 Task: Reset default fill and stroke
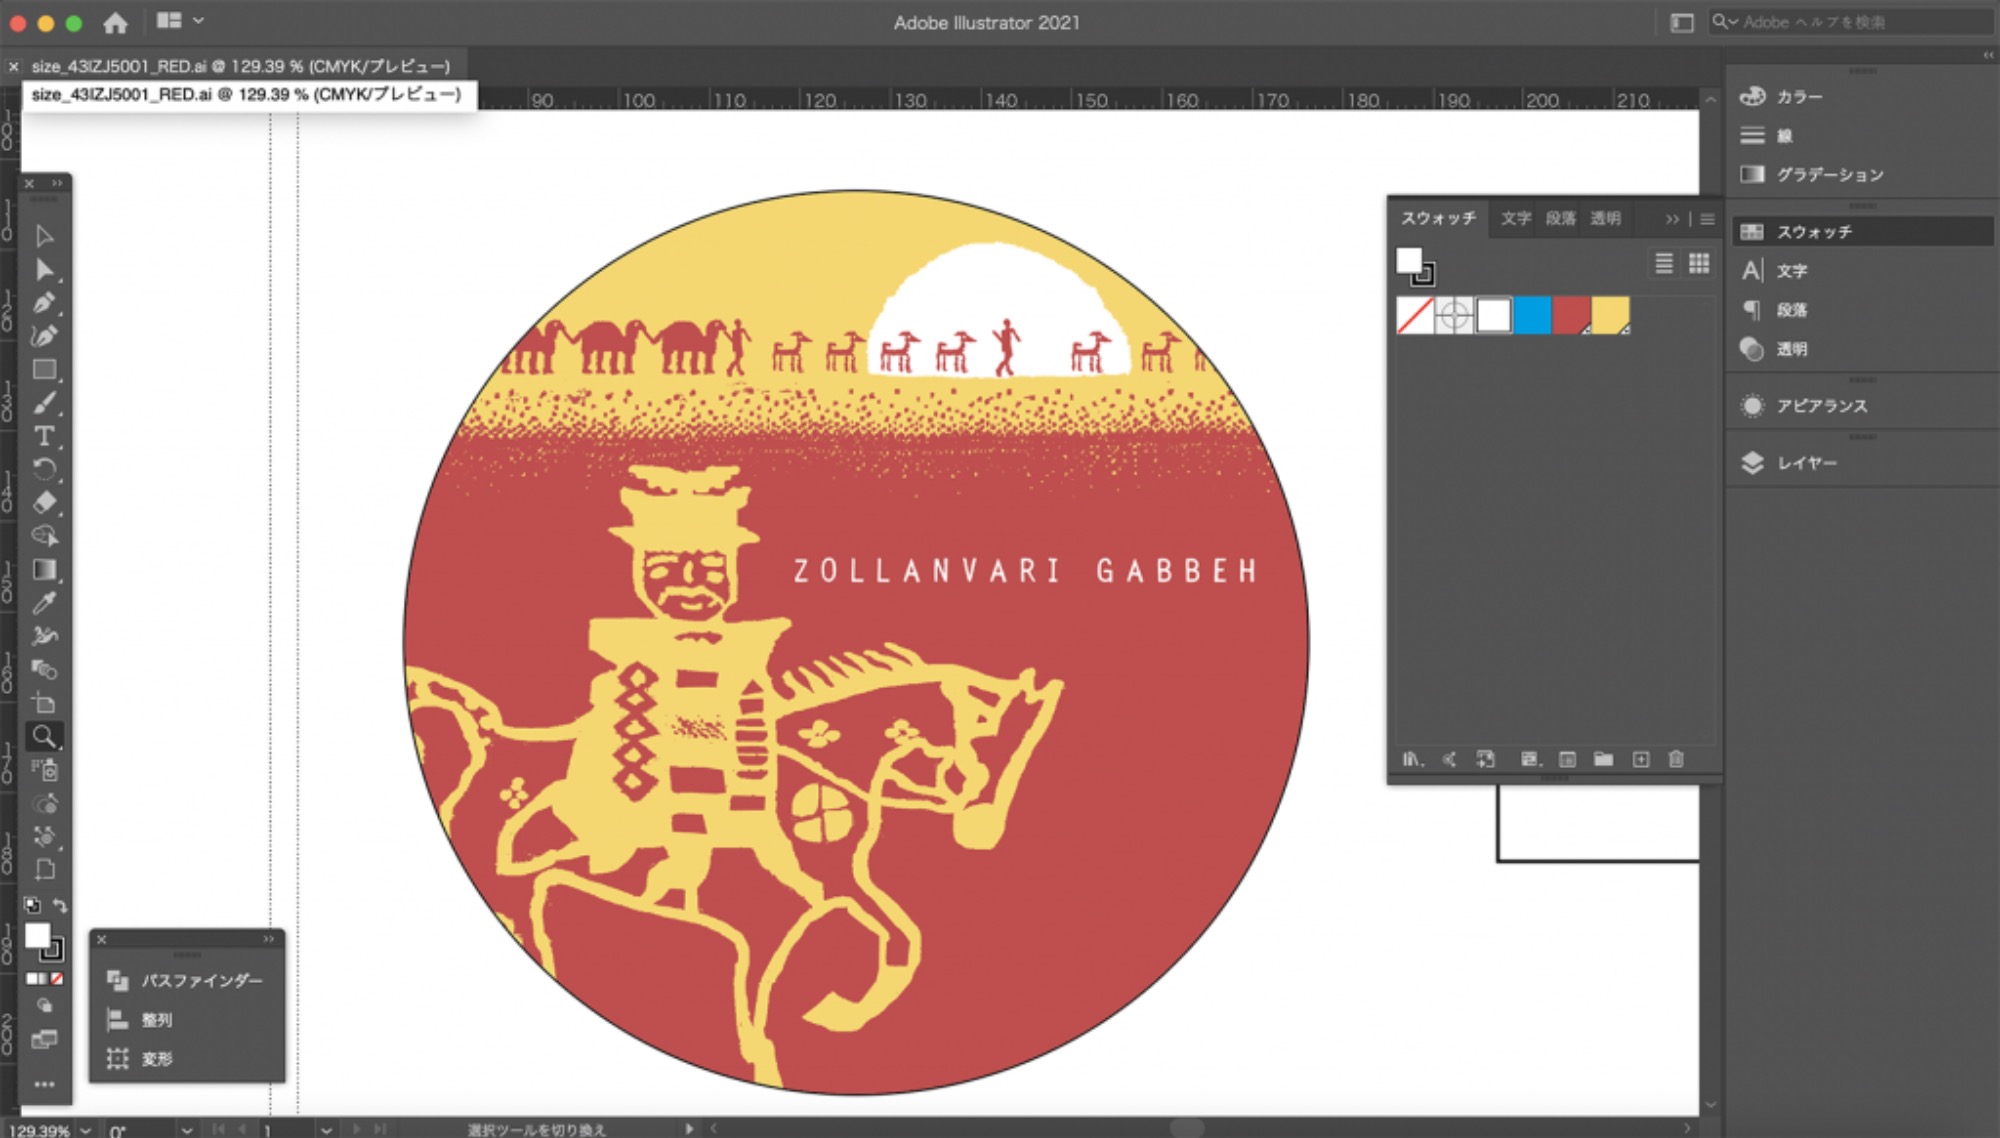[x=32, y=906]
